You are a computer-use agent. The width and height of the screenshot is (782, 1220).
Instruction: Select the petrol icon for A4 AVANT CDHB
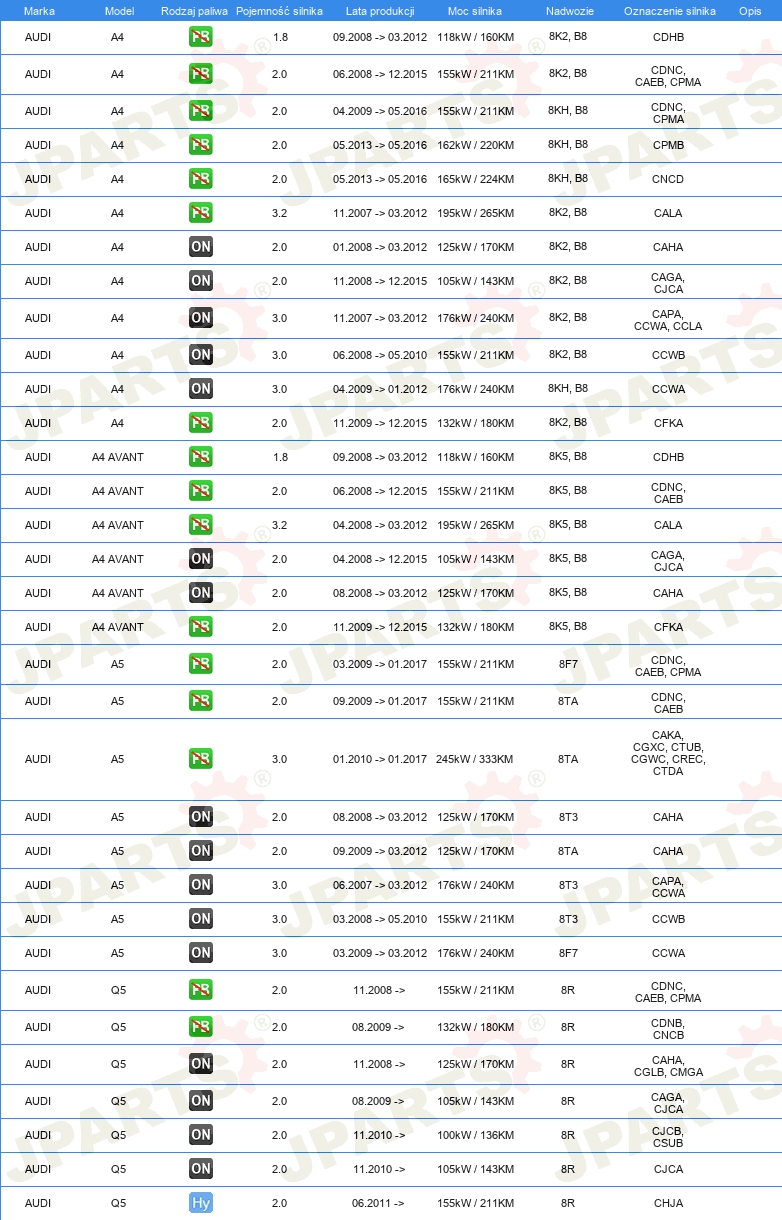coord(201,457)
